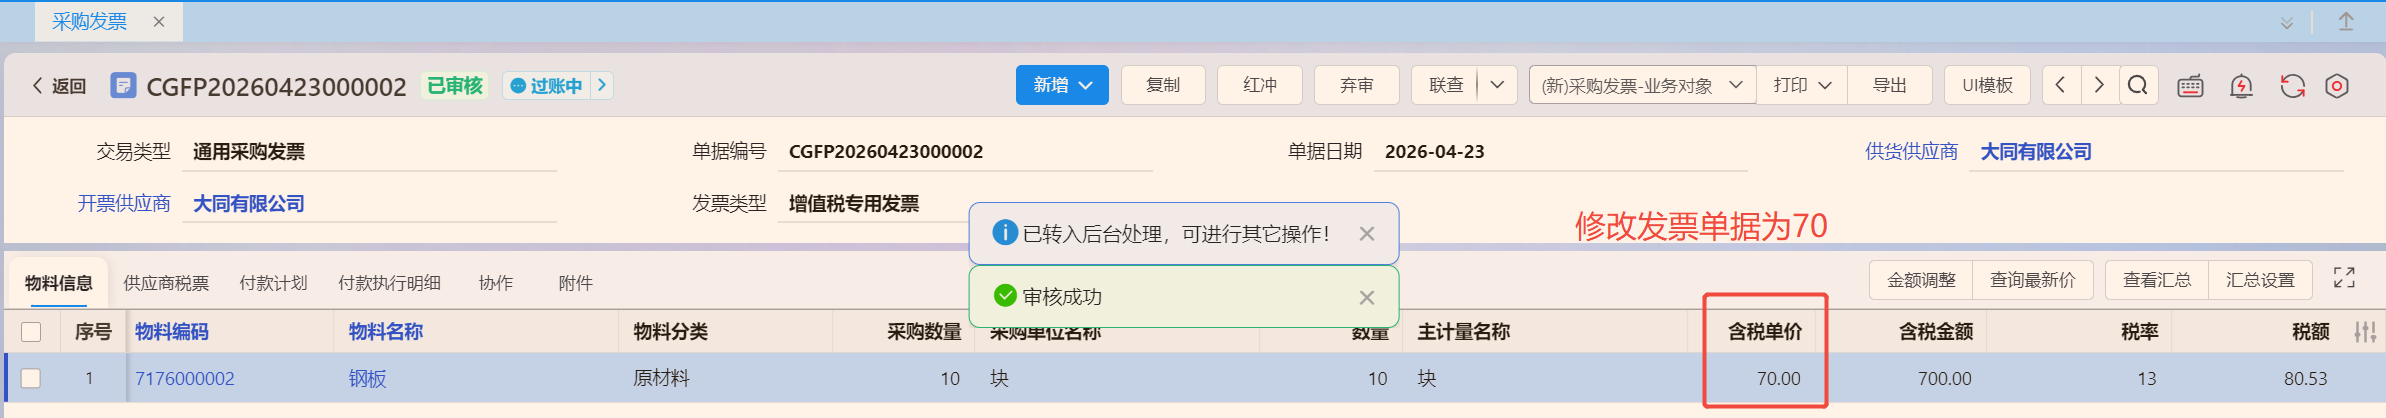Switch to the 供应商税票 tab
2386x418 pixels.
166,283
